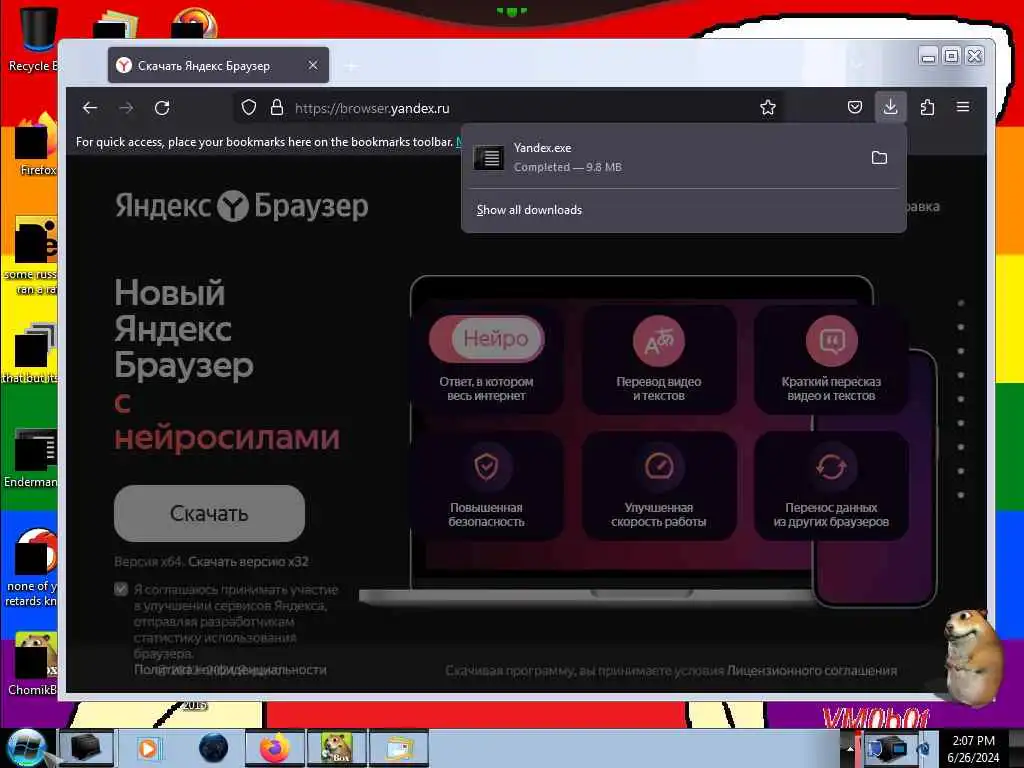Open the Save to Pocket icon
The image size is (1024, 768).
pyautogui.click(x=855, y=107)
